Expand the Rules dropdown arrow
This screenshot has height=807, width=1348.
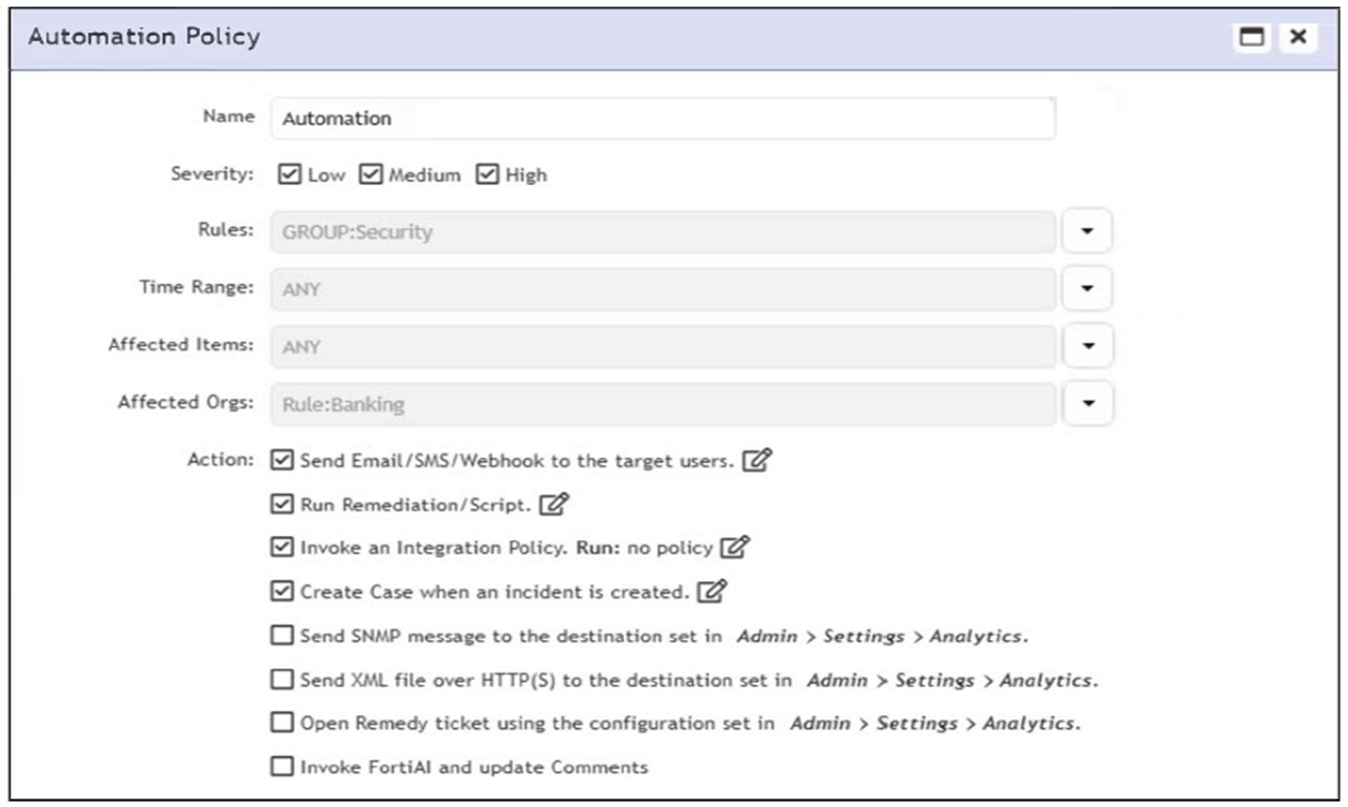(1089, 232)
